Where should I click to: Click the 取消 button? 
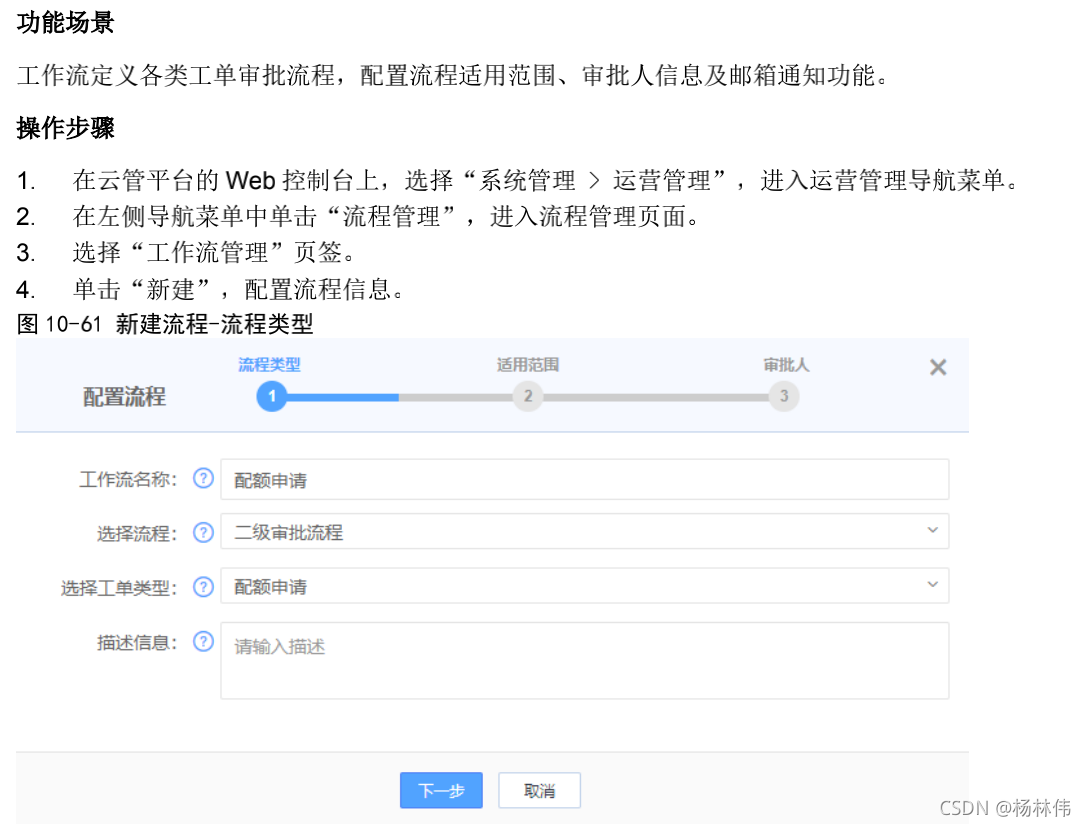click(540, 791)
